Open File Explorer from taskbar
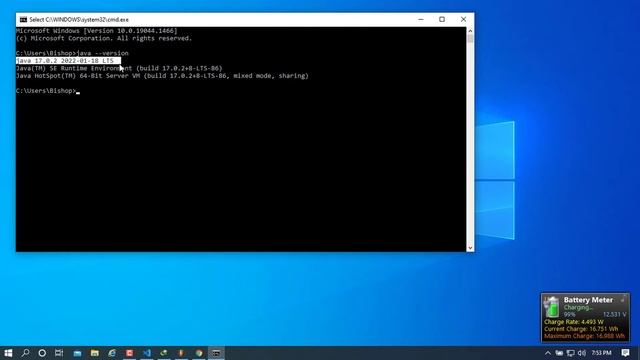The width and height of the screenshot is (640, 360). tap(95, 353)
